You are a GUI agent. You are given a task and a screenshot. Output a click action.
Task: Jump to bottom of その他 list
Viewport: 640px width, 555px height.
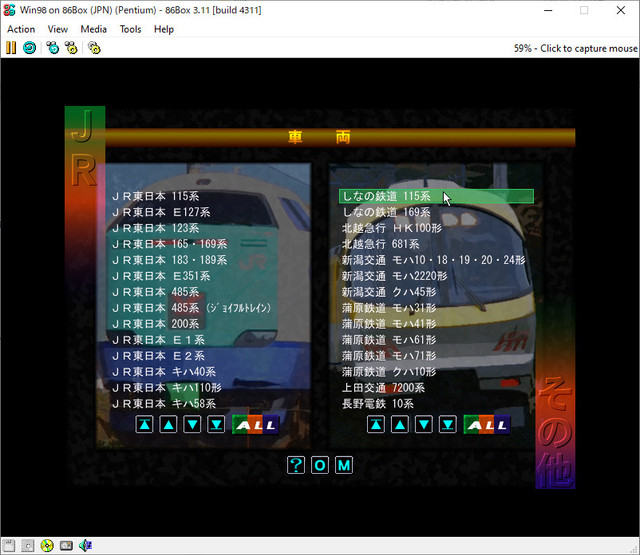[x=448, y=425]
